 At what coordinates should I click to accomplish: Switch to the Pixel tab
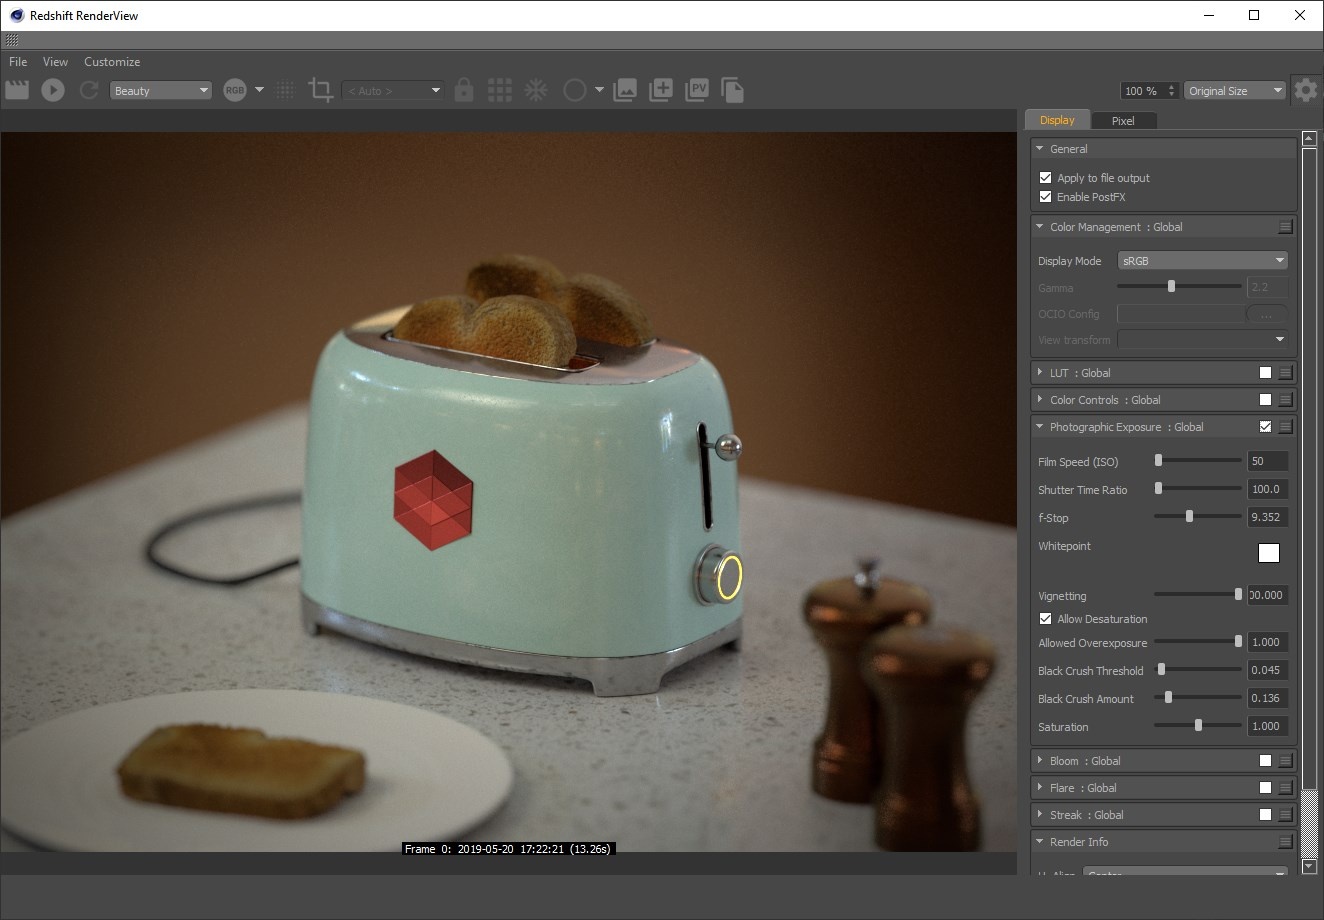(x=1123, y=121)
